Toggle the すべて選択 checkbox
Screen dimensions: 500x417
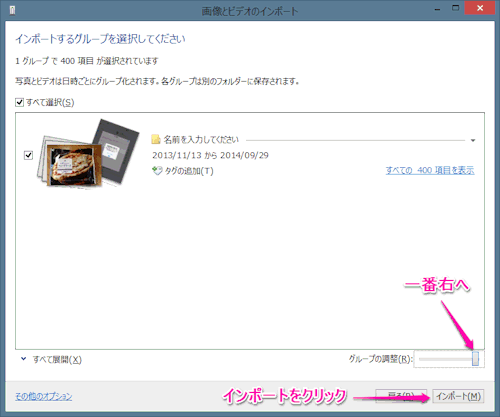coord(19,102)
